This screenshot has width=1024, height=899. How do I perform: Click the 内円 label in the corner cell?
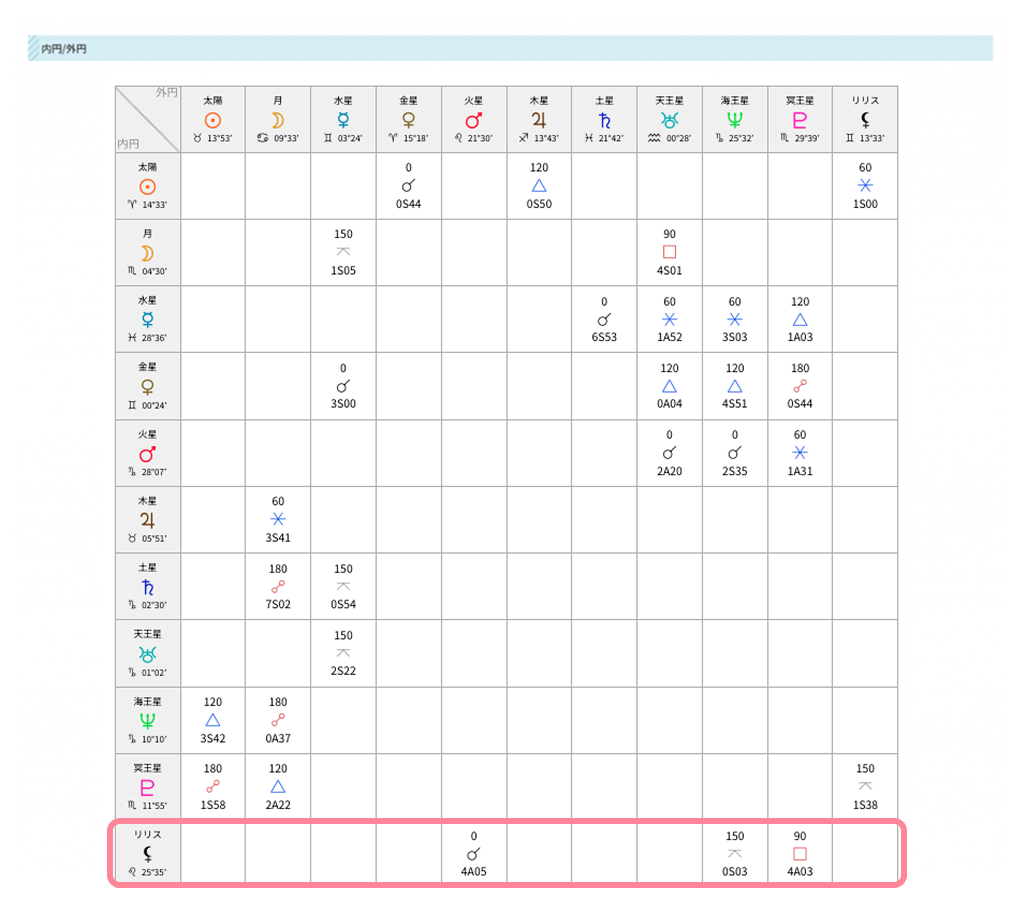(x=130, y=142)
